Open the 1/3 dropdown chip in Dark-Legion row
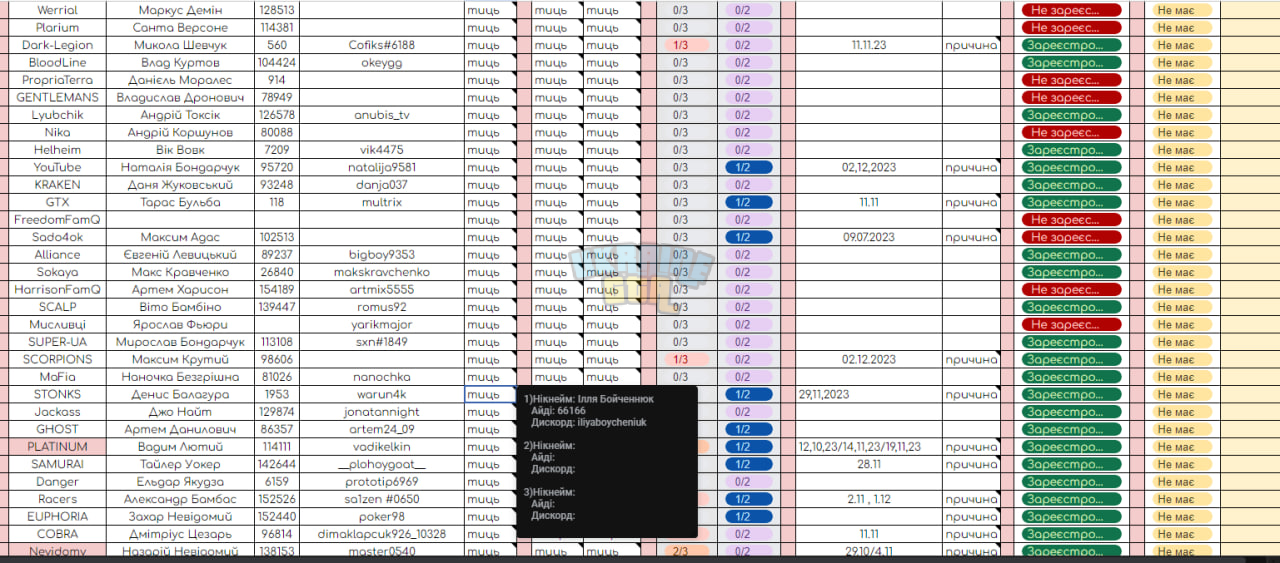This screenshot has height=563, width=1280. (687, 45)
